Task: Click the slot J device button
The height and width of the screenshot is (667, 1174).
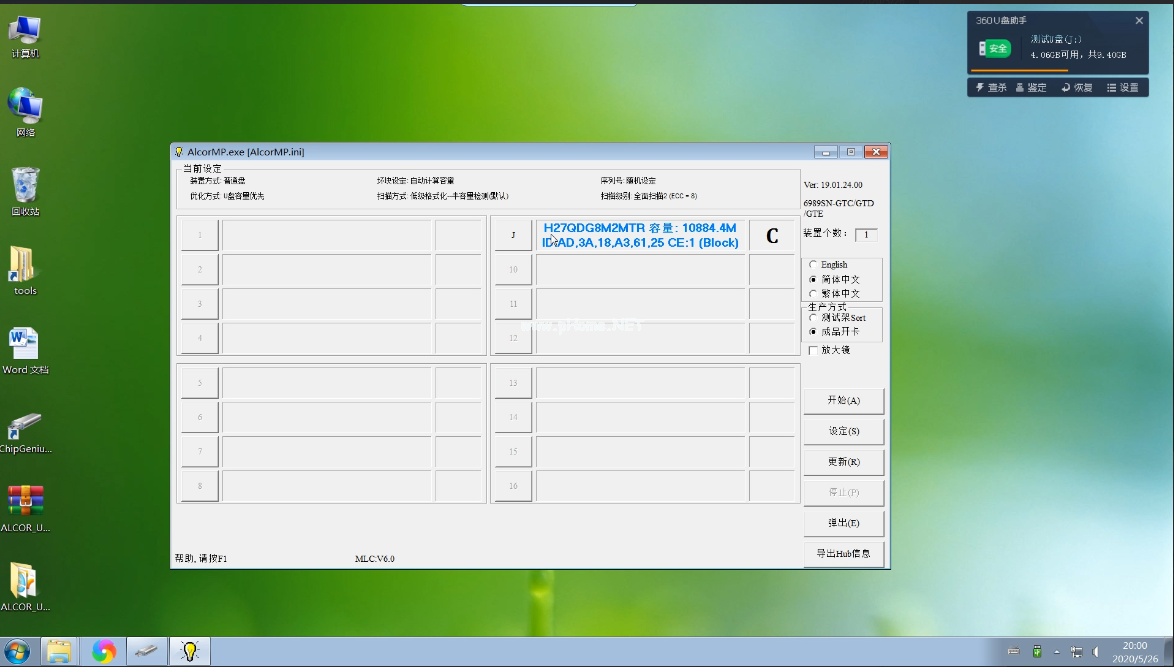Action: [x=513, y=236]
